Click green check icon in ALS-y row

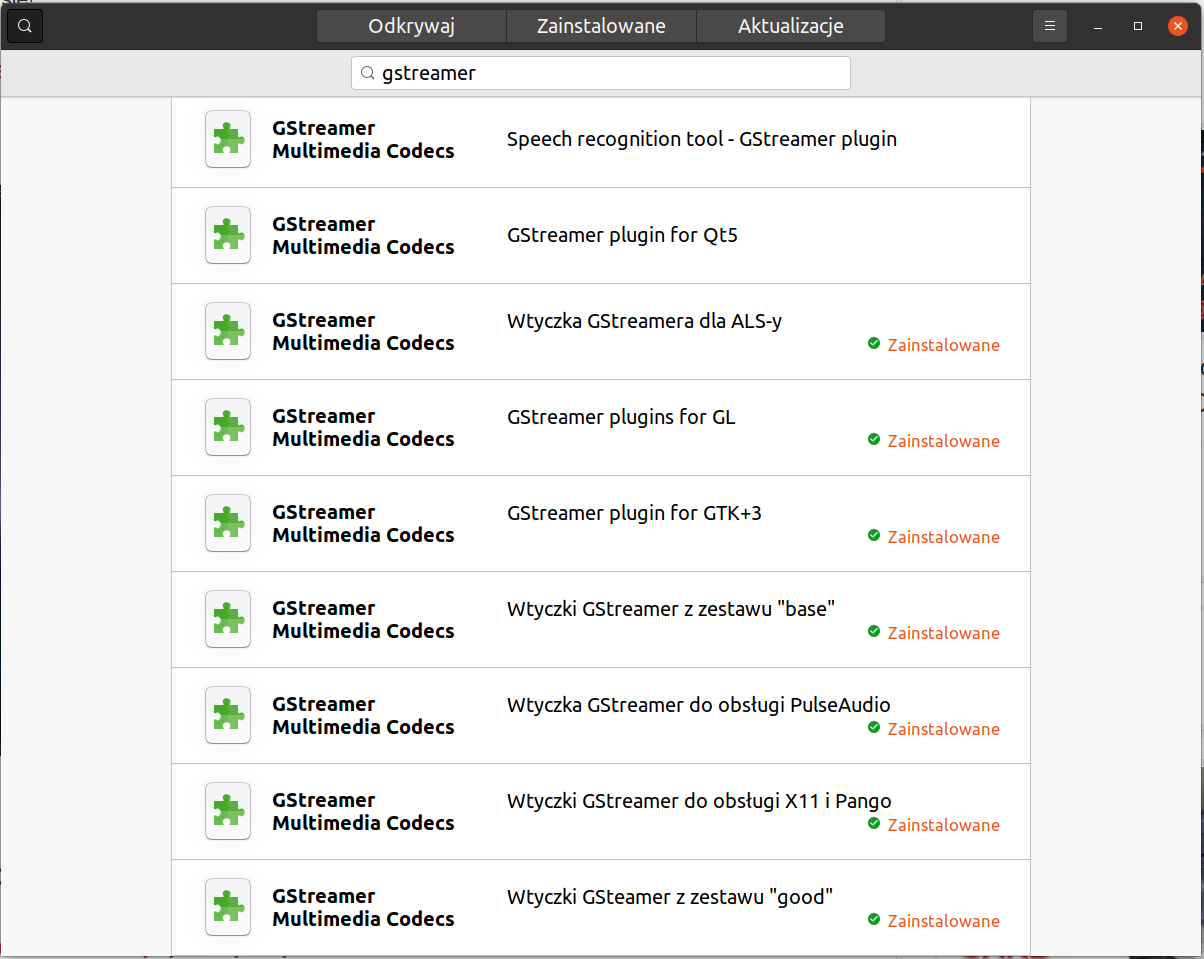tap(874, 343)
